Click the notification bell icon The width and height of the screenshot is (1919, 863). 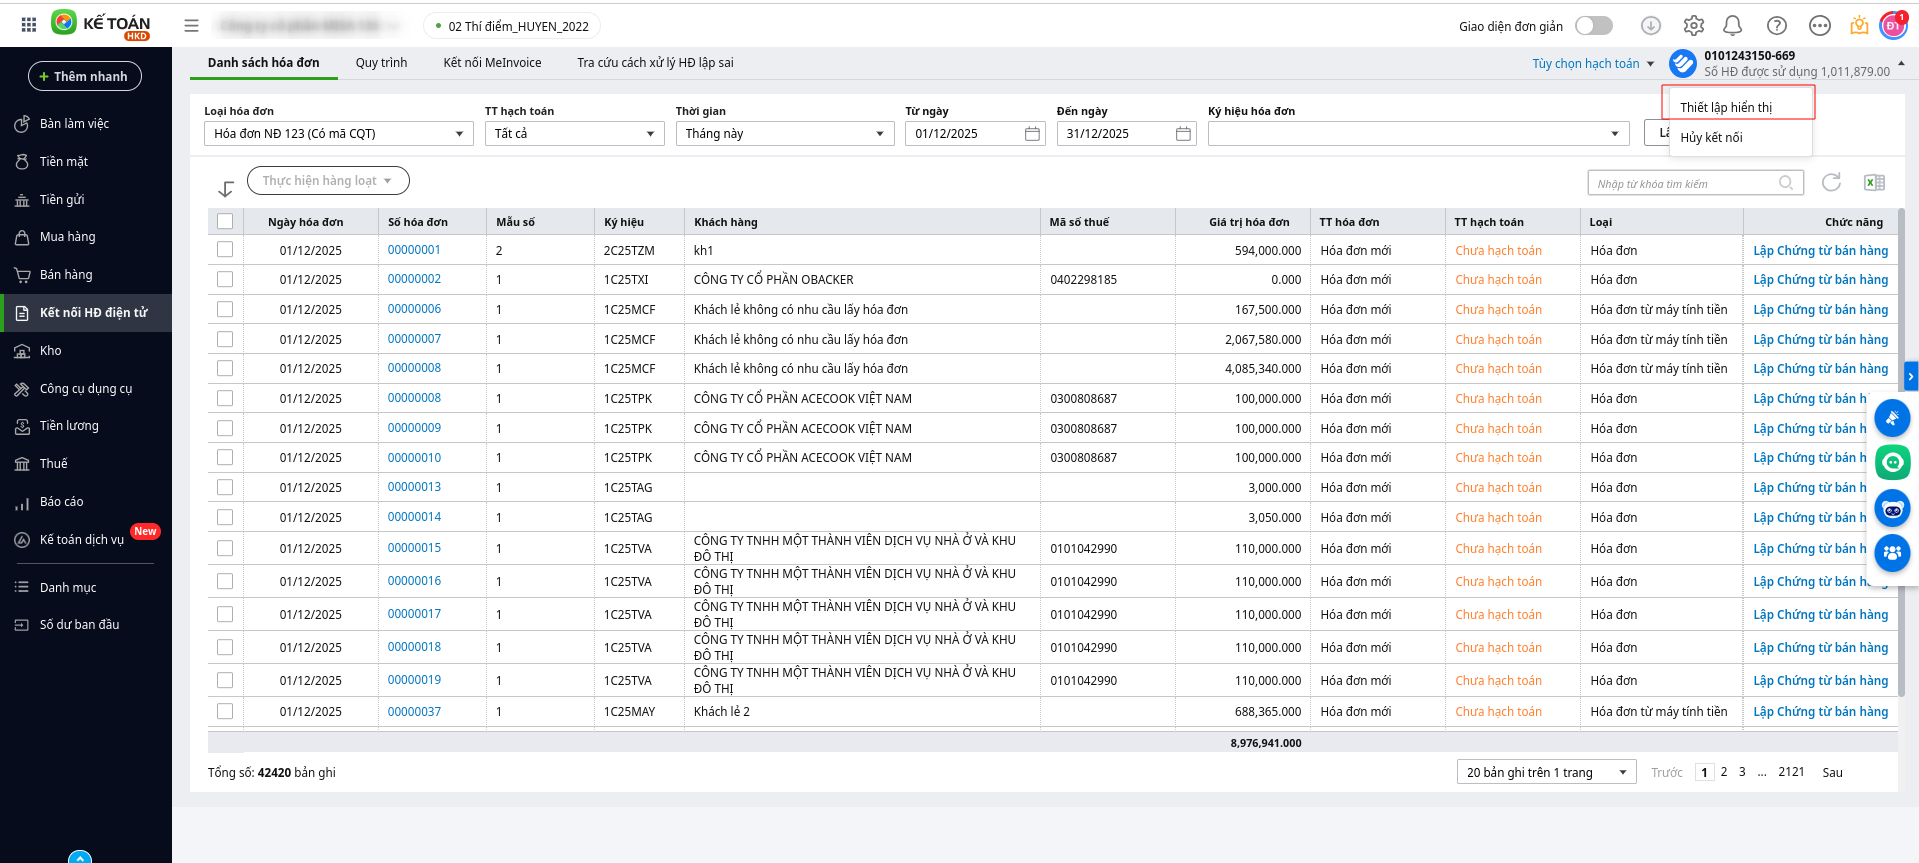click(1733, 26)
